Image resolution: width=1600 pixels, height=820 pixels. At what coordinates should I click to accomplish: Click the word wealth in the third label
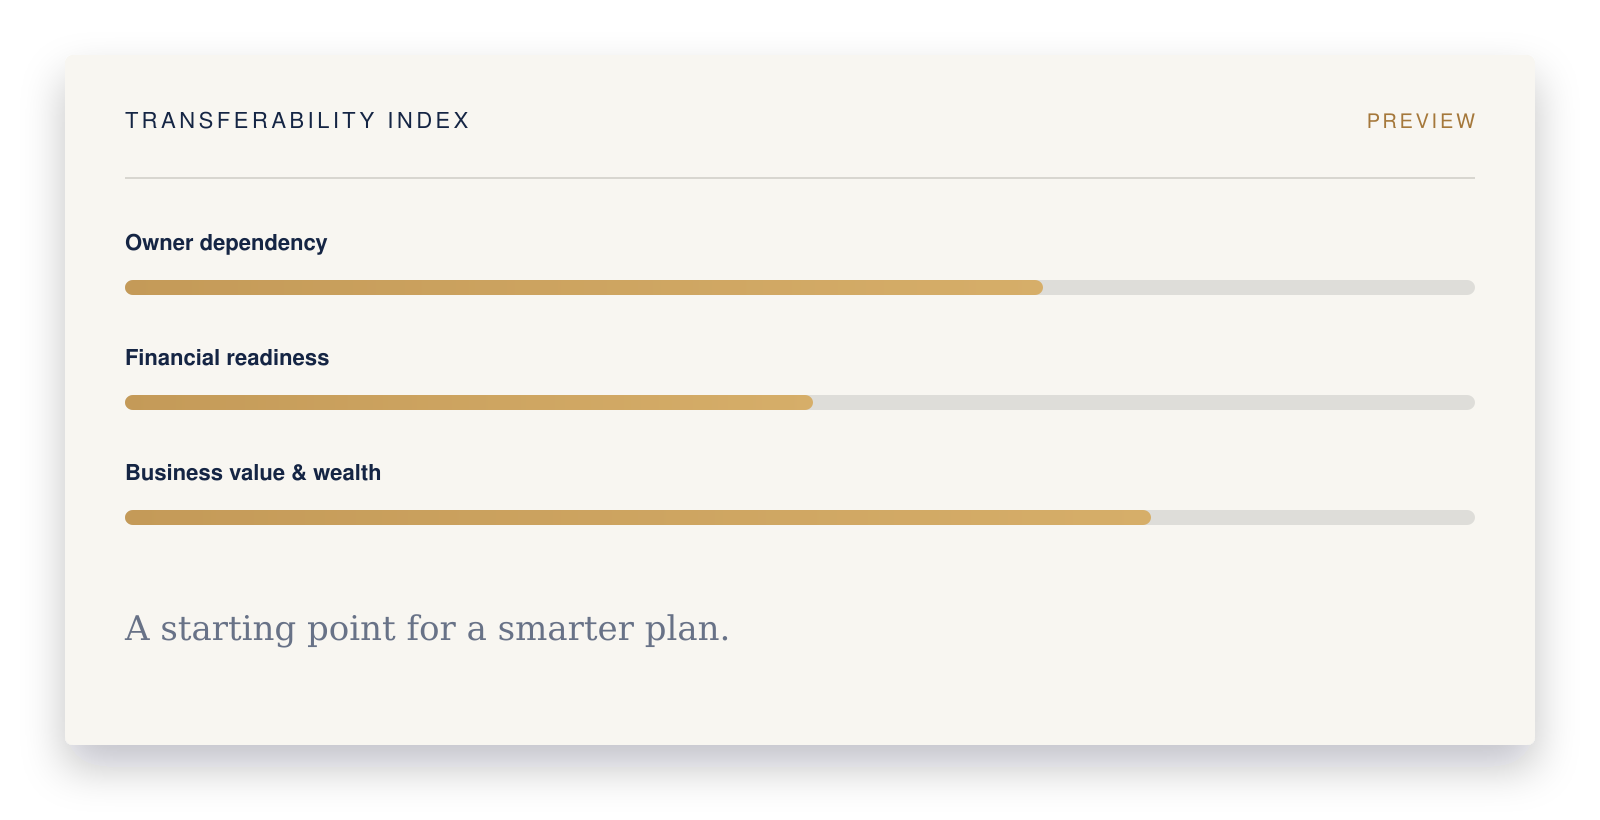click(x=347, y=473)
